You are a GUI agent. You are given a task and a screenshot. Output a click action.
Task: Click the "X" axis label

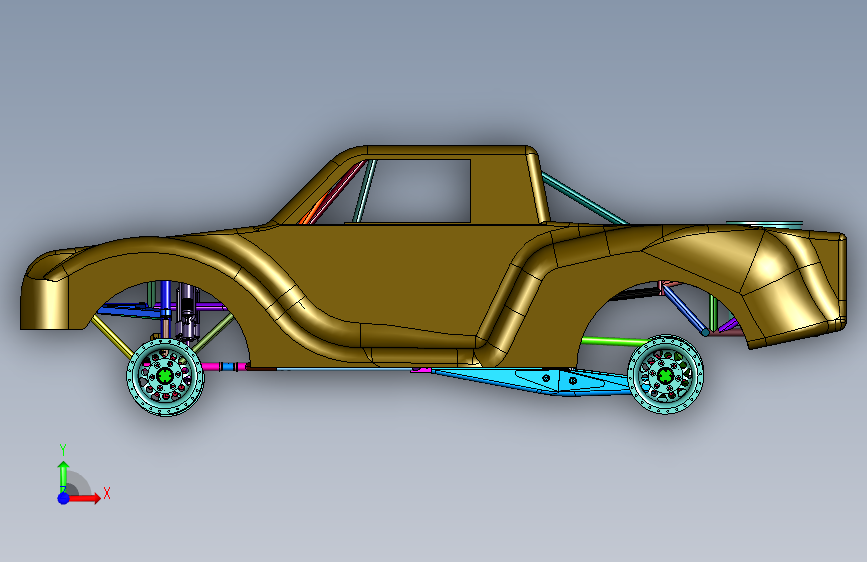click(x=107, y=493)
